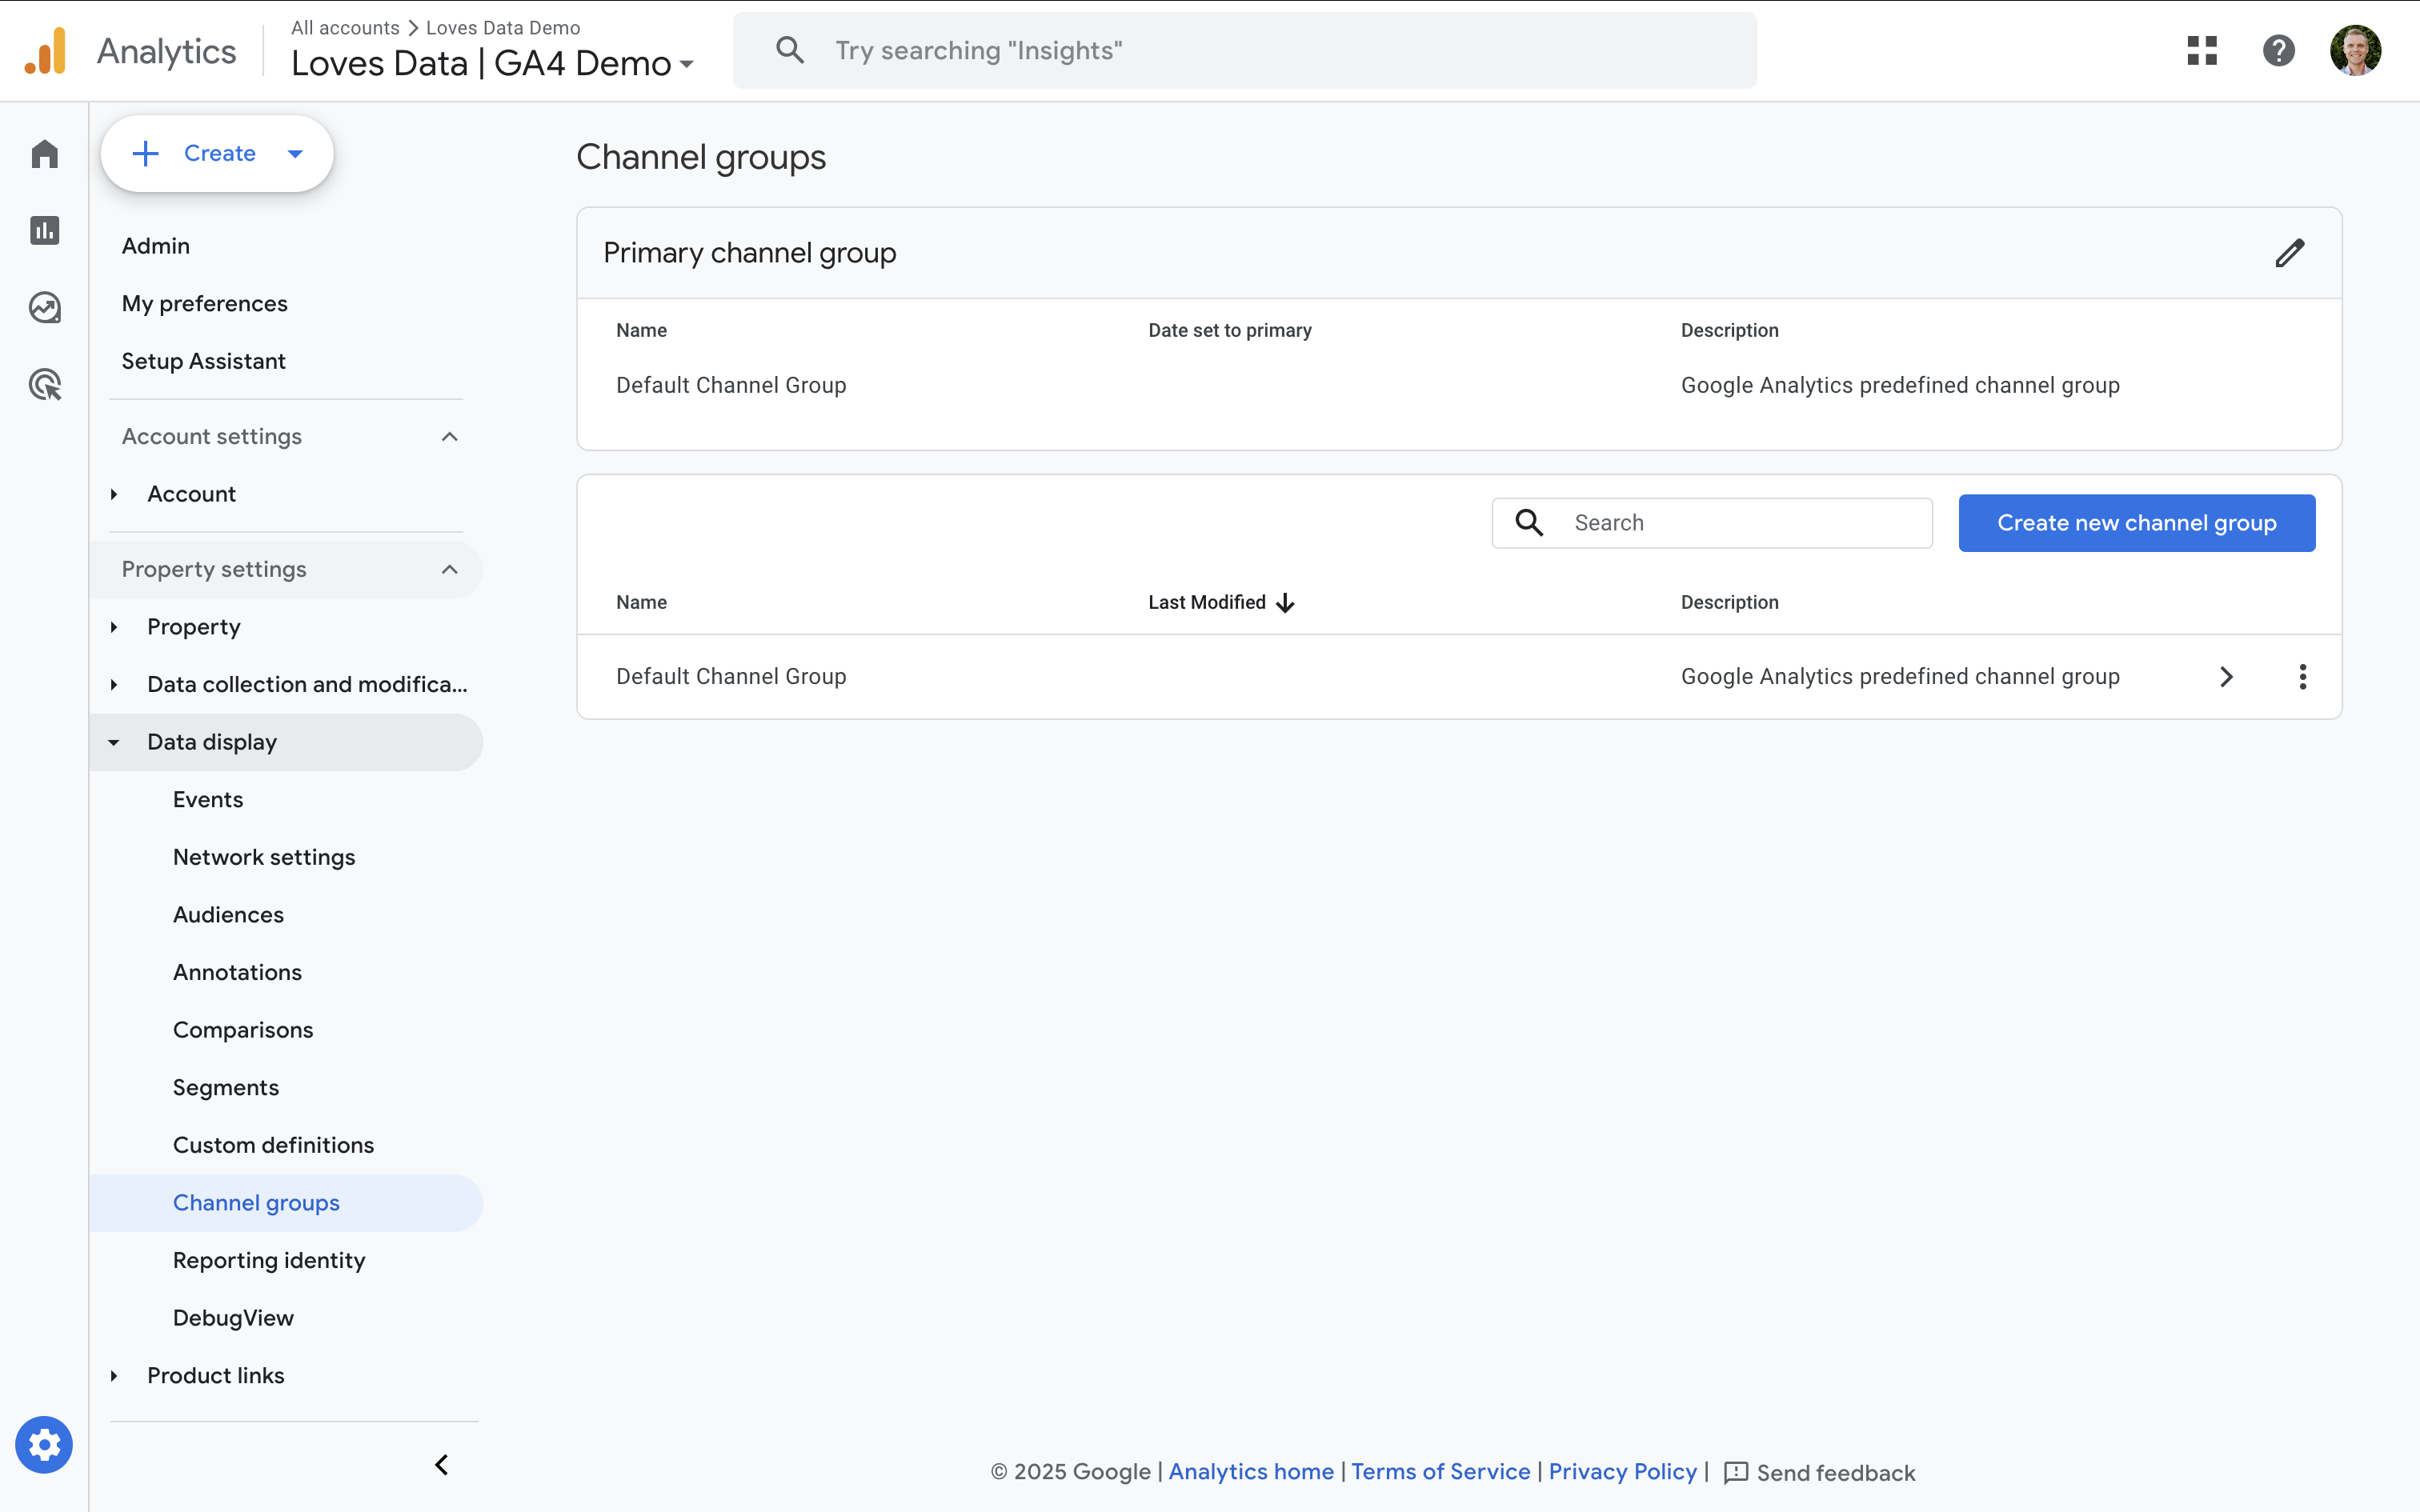Focus the top Insights search field
This screenshot has width=2420, height=1512.
(x=1245, y=50)
